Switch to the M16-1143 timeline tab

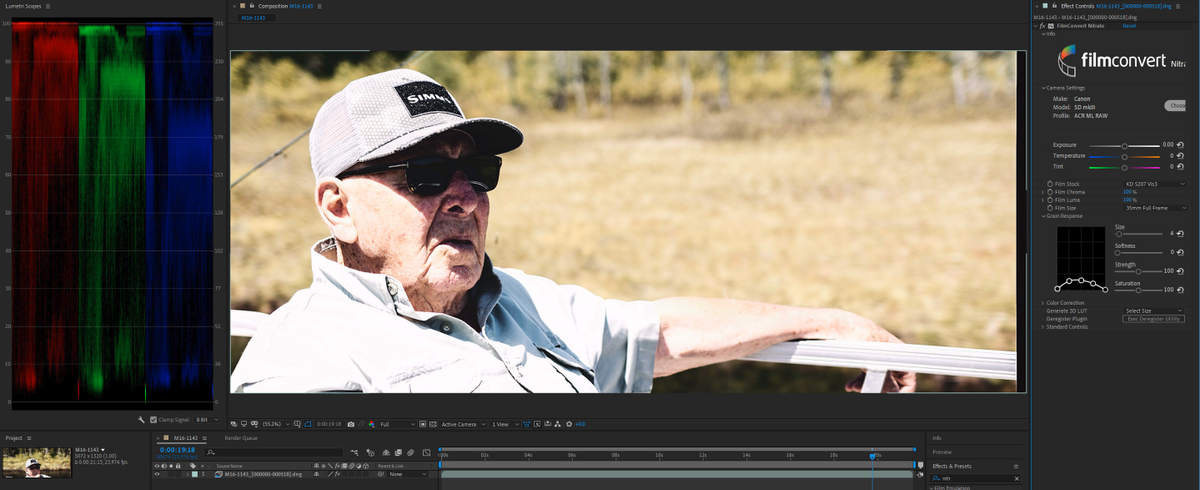coord(186,438)
